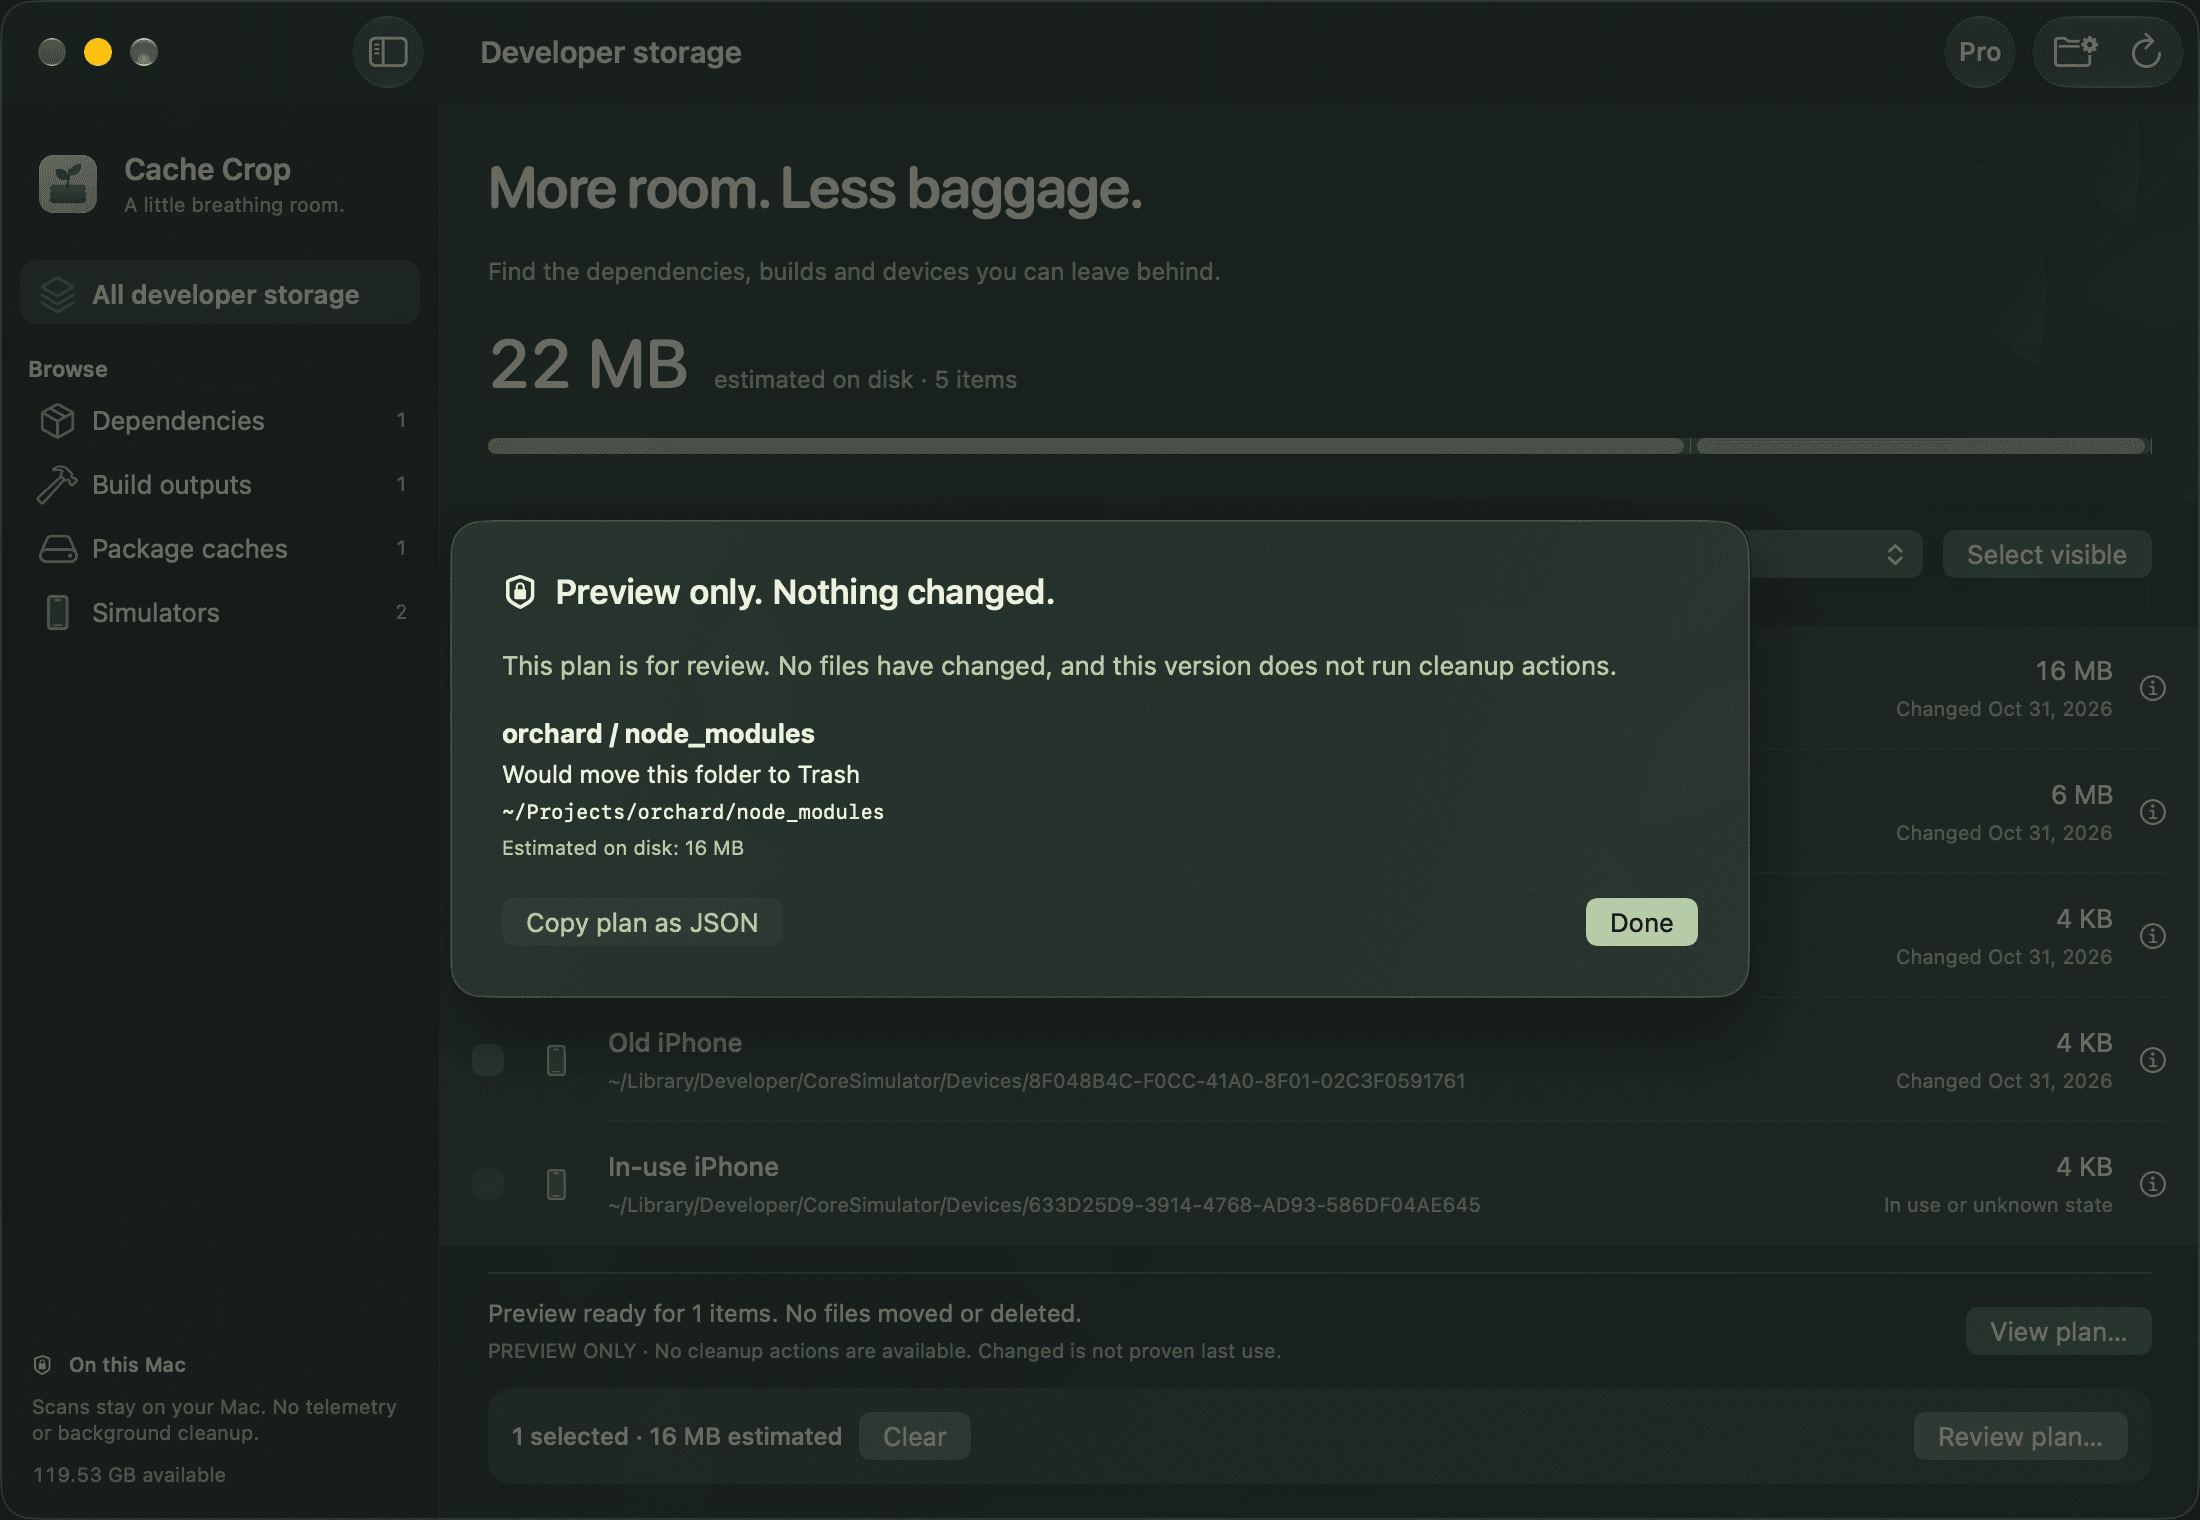
Task: Click the larger storage bar segment
Action: pos(1086,446)
